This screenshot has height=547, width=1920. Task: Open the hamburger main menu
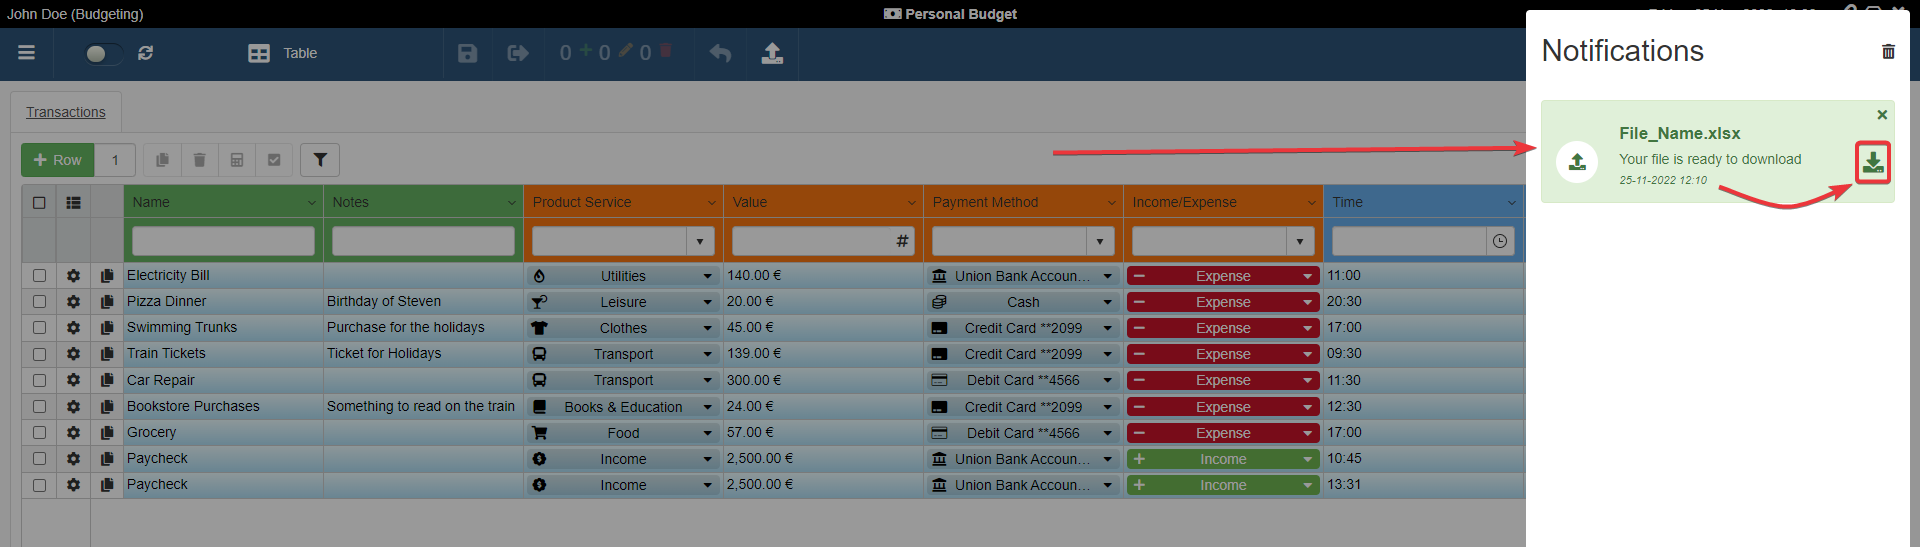pyautogui.click(x=27, y=53)
